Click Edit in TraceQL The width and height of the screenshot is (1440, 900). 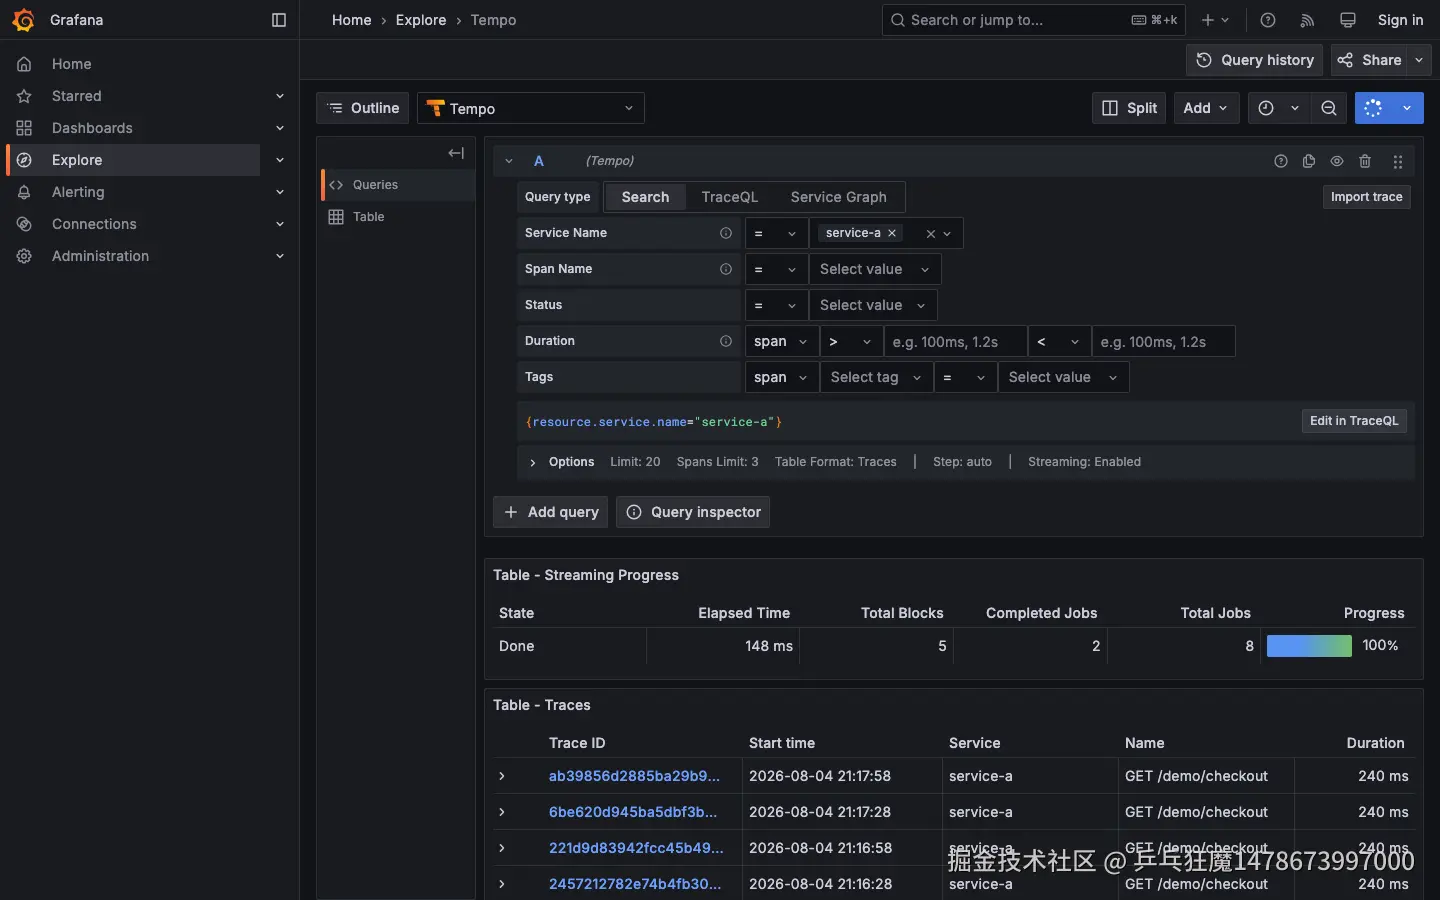(1354, 421)
